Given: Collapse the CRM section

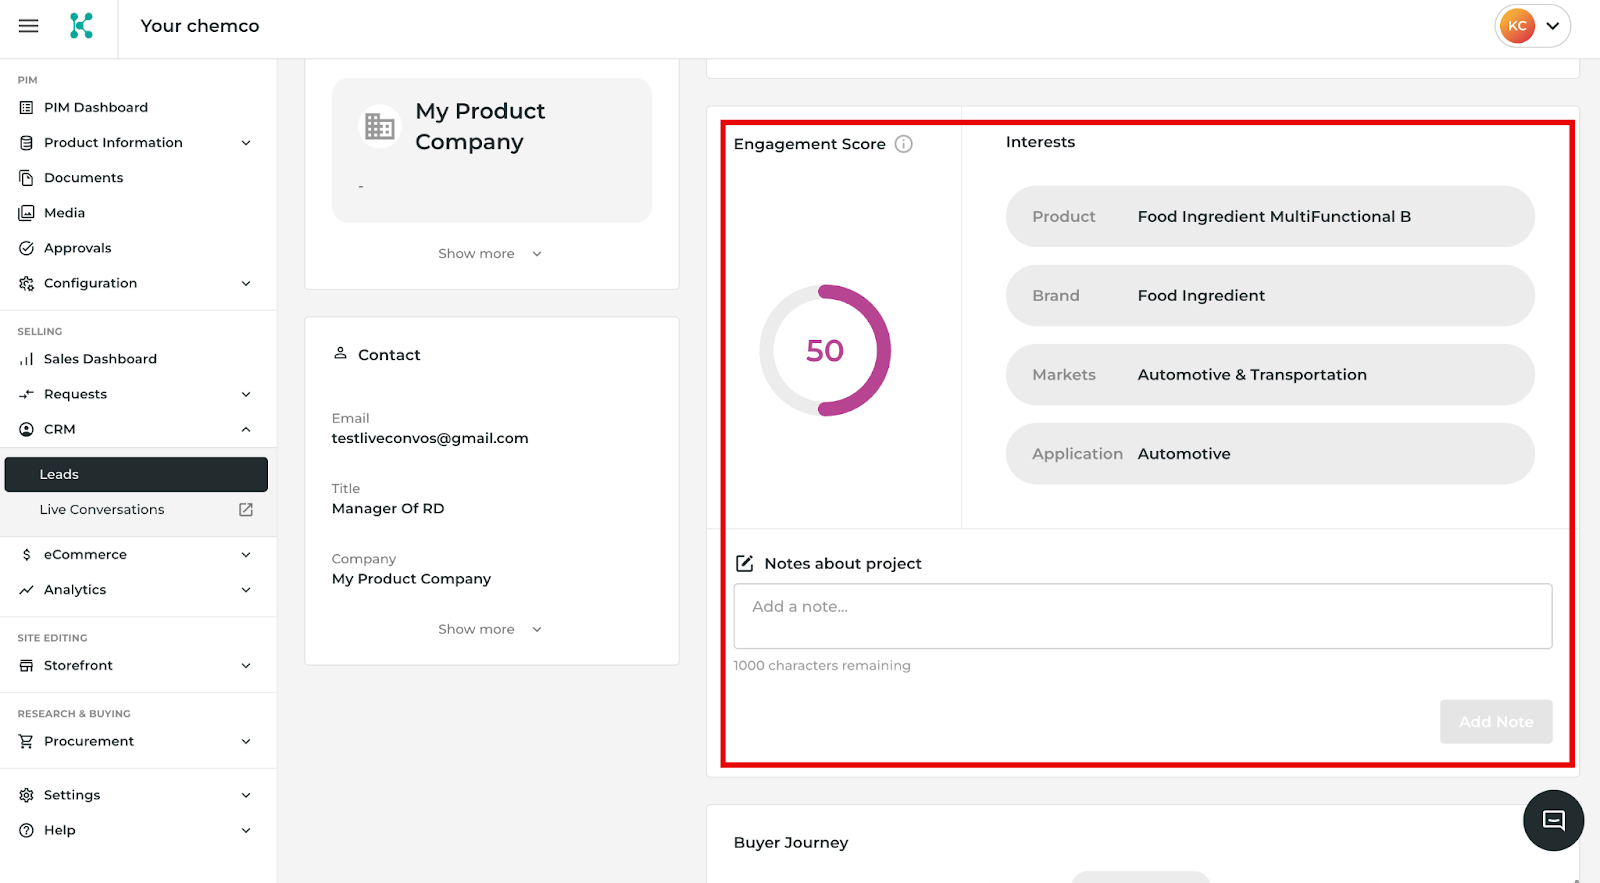Looking at the screenshot, I should tap(245, 430).
